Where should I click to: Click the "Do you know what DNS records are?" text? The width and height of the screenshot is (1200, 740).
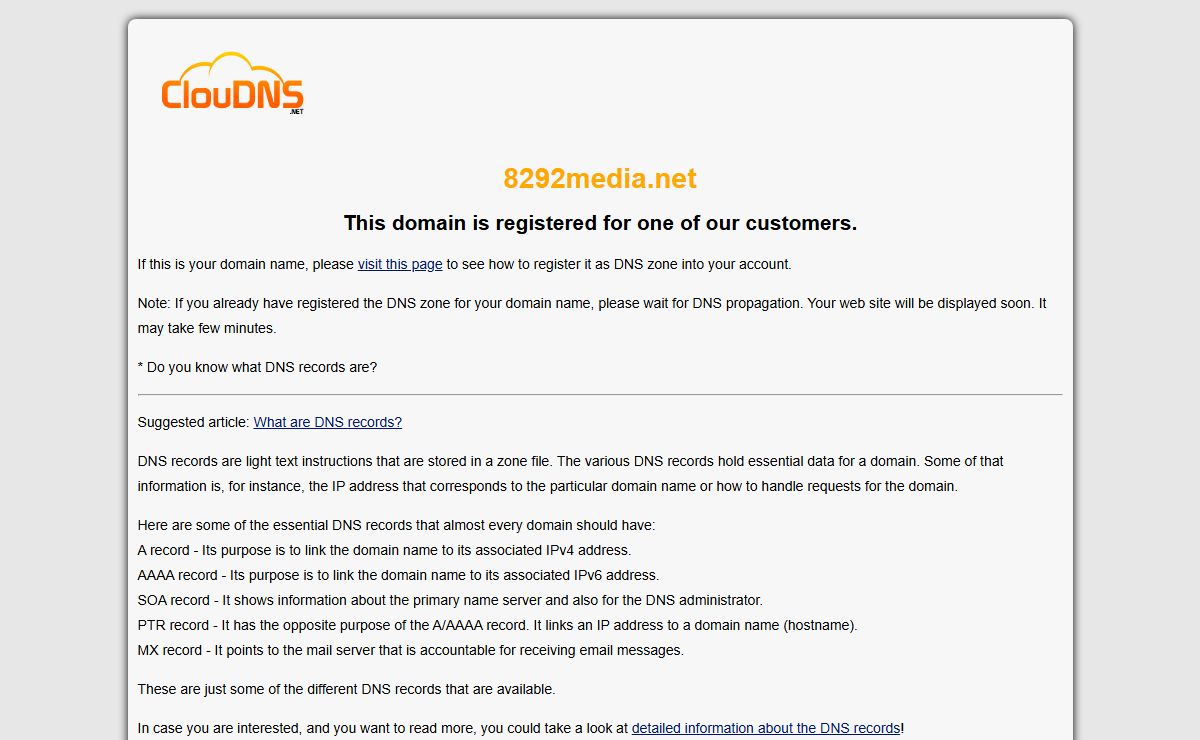257,367
